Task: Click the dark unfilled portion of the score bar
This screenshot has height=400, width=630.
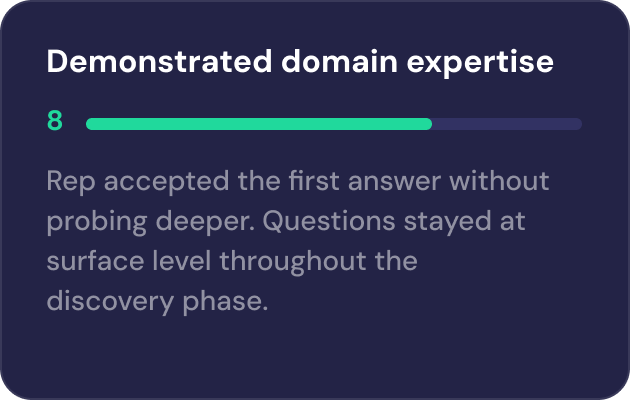Action: tap(506, 124)
